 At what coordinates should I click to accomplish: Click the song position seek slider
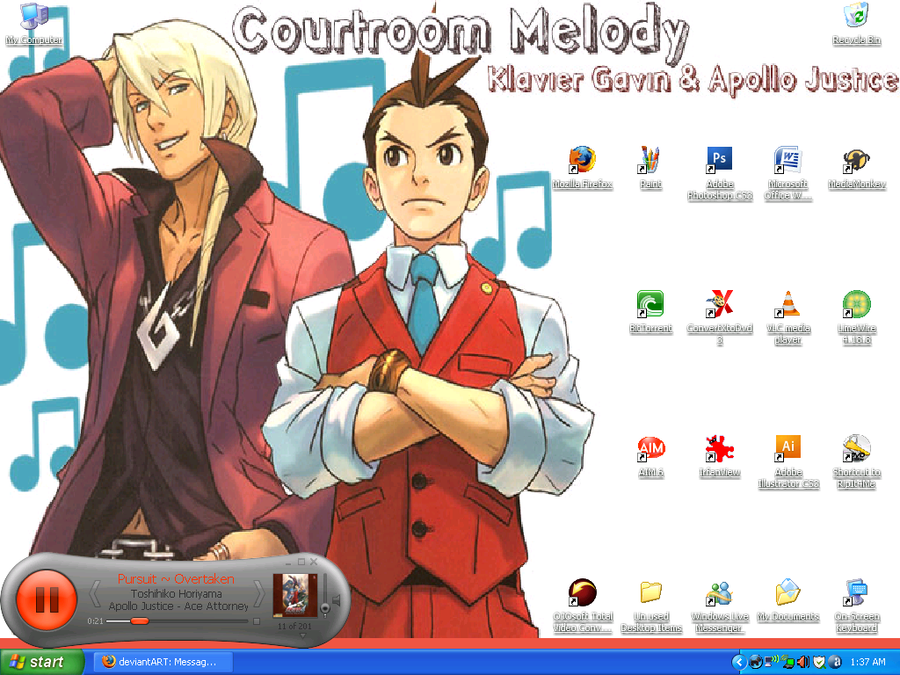[x=177, y=621]
